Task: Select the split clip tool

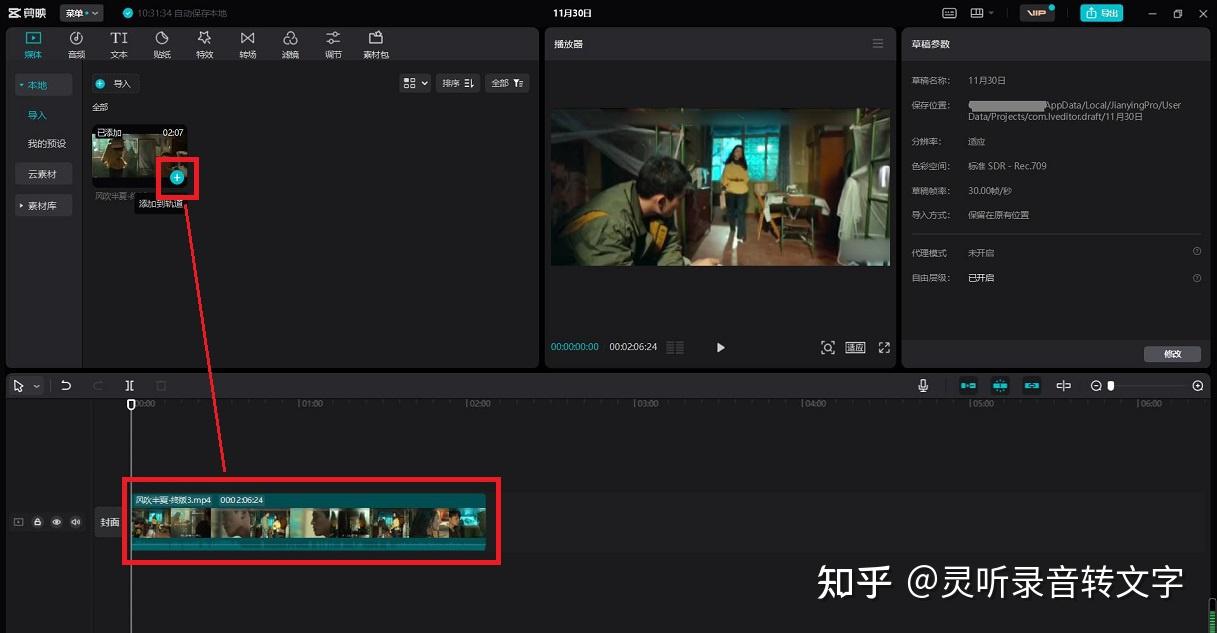Action: (130, 386)
